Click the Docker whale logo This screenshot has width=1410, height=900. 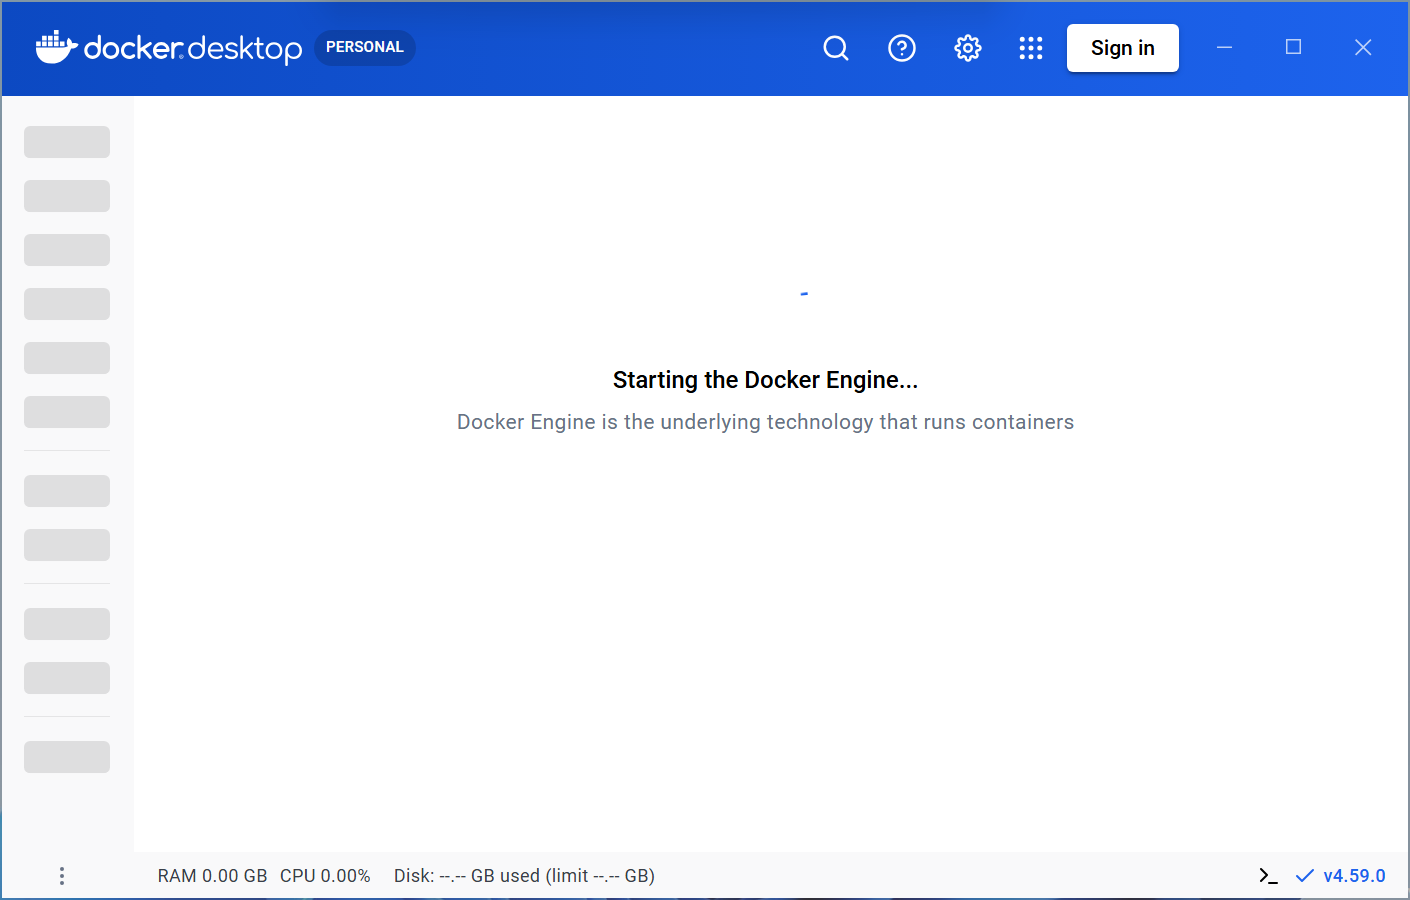57,46
